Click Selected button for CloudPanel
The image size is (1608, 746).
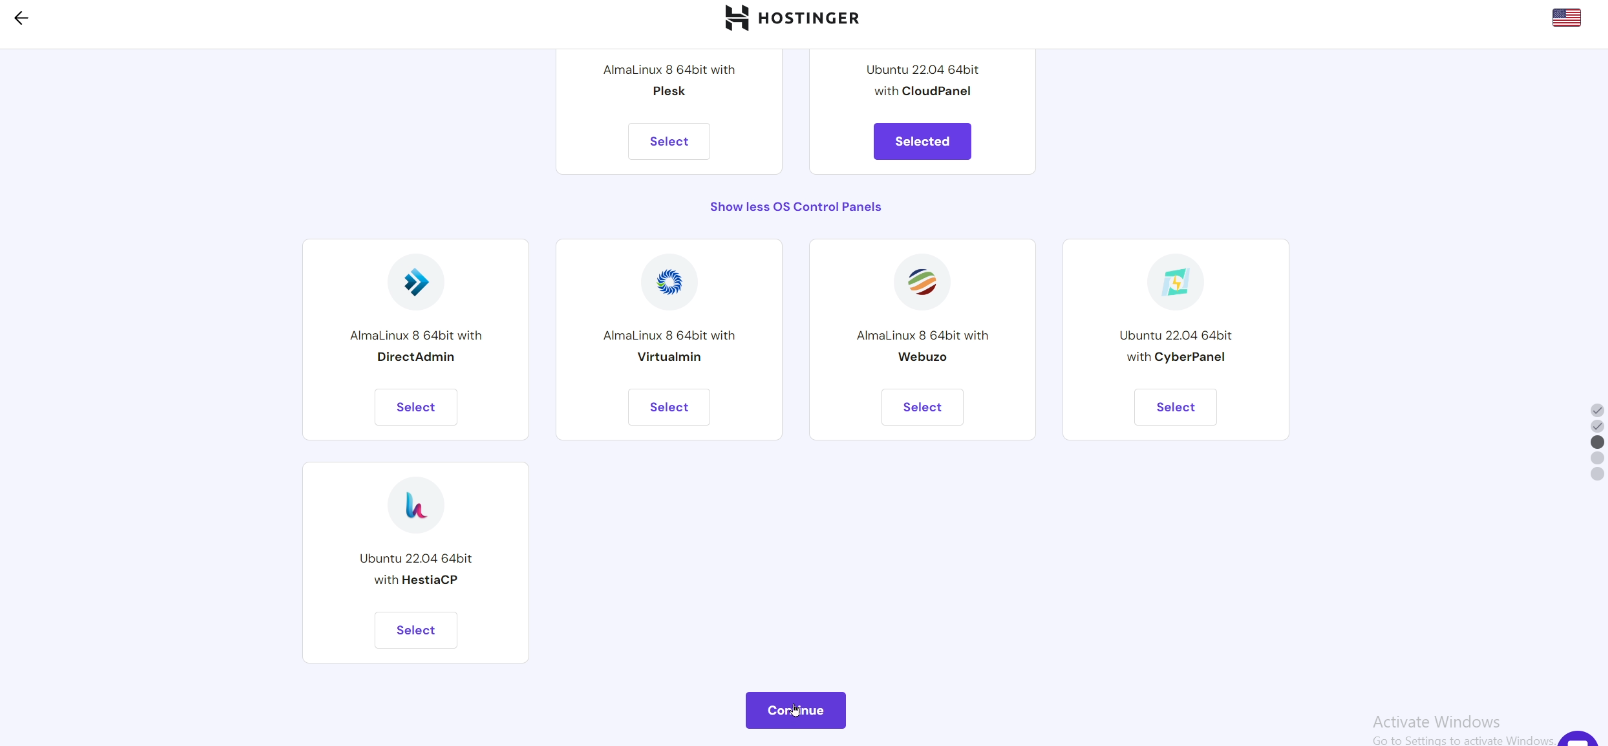pyautogui.click(x=922, y=141)
